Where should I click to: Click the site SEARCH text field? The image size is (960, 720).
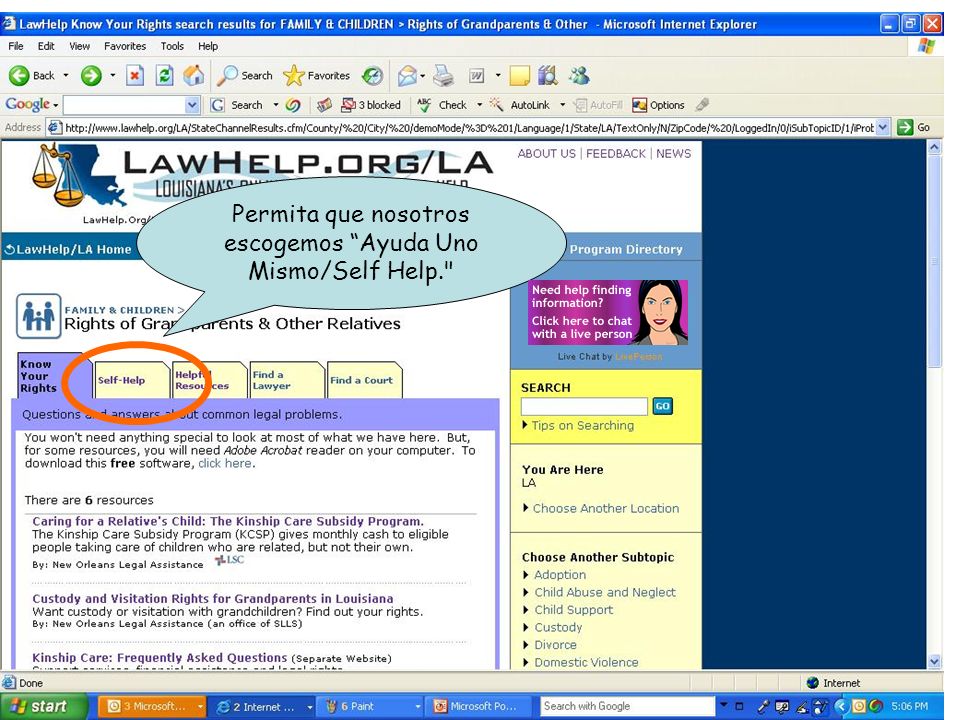pyautogui.click(x=584, y=406)
